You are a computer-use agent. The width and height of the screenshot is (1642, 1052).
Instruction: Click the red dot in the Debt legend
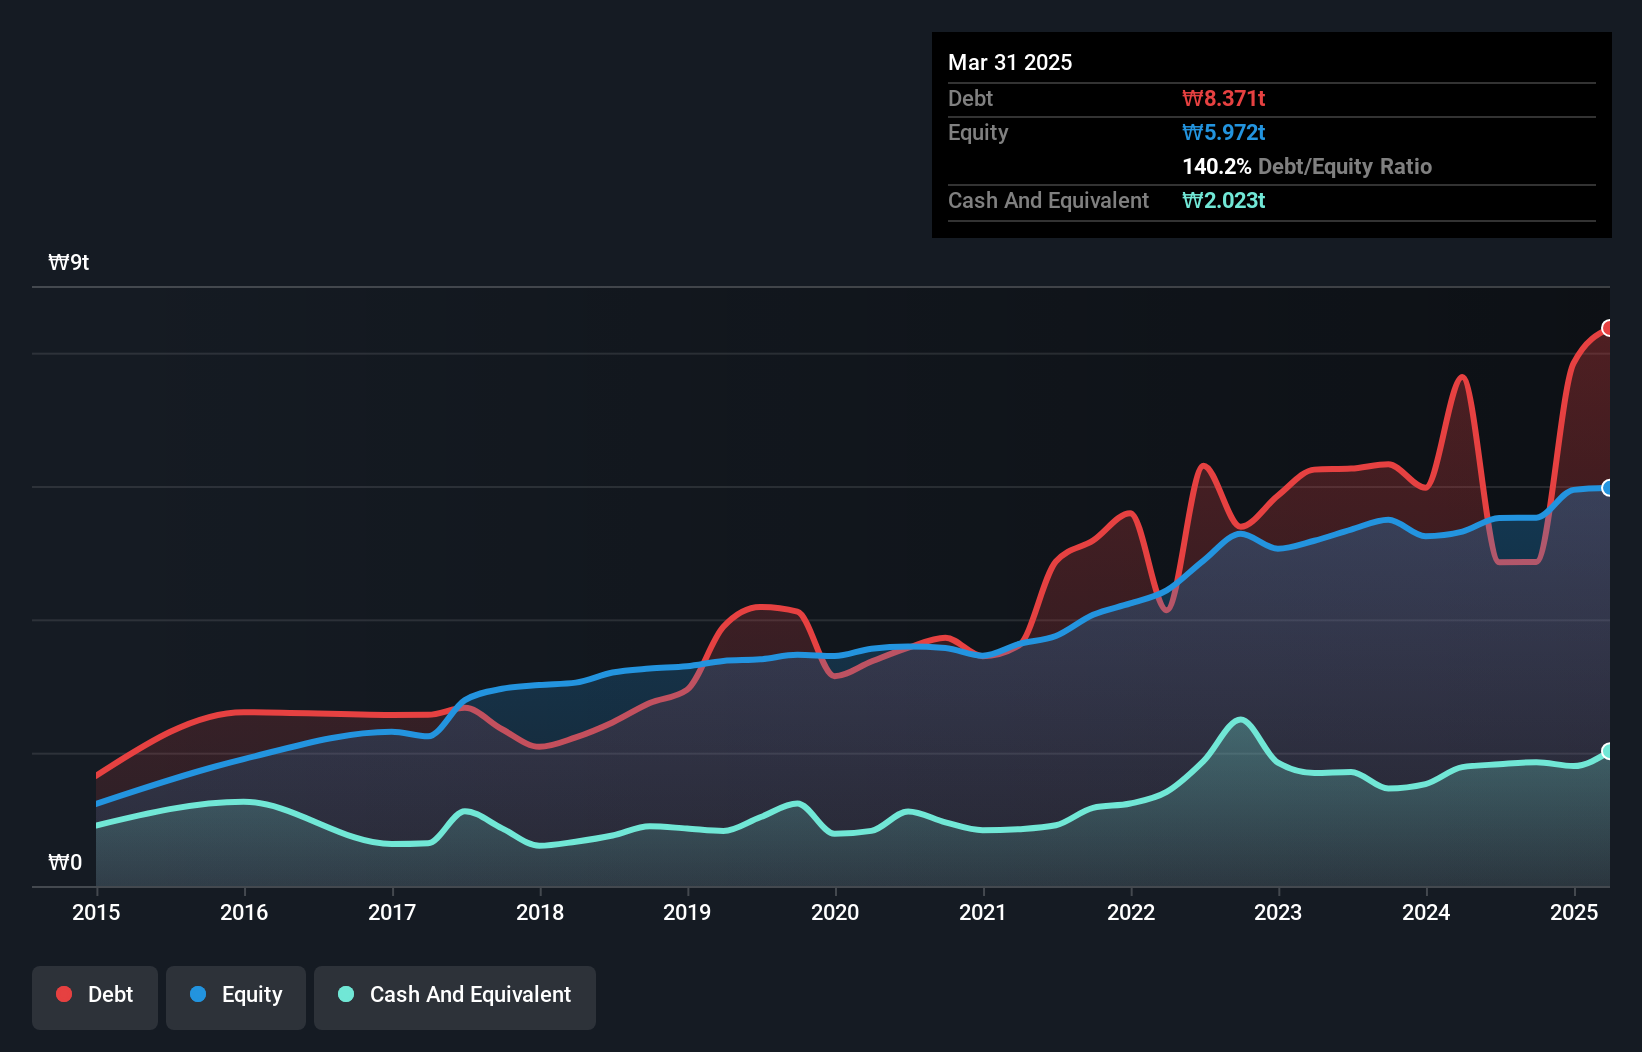click(64, 994)
